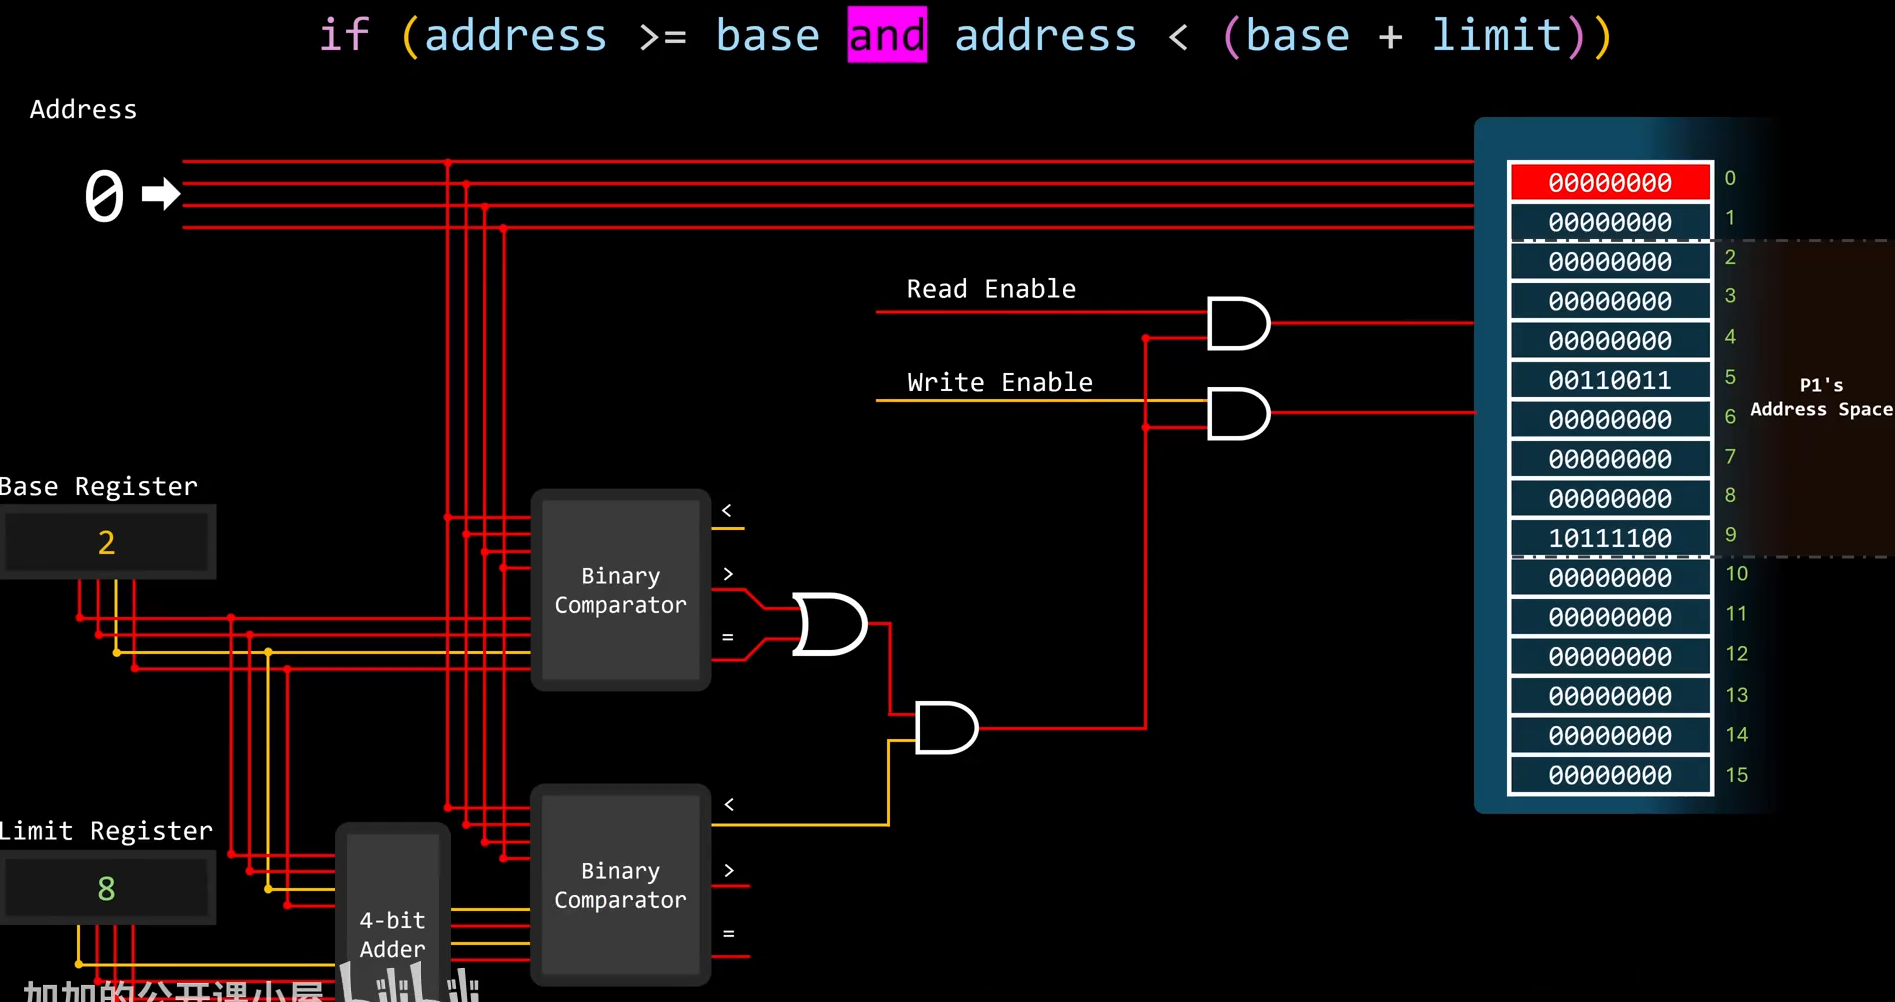Click the memory cell at address 7
The image size is (1895, 1002).
click(x=1610, y=459)
